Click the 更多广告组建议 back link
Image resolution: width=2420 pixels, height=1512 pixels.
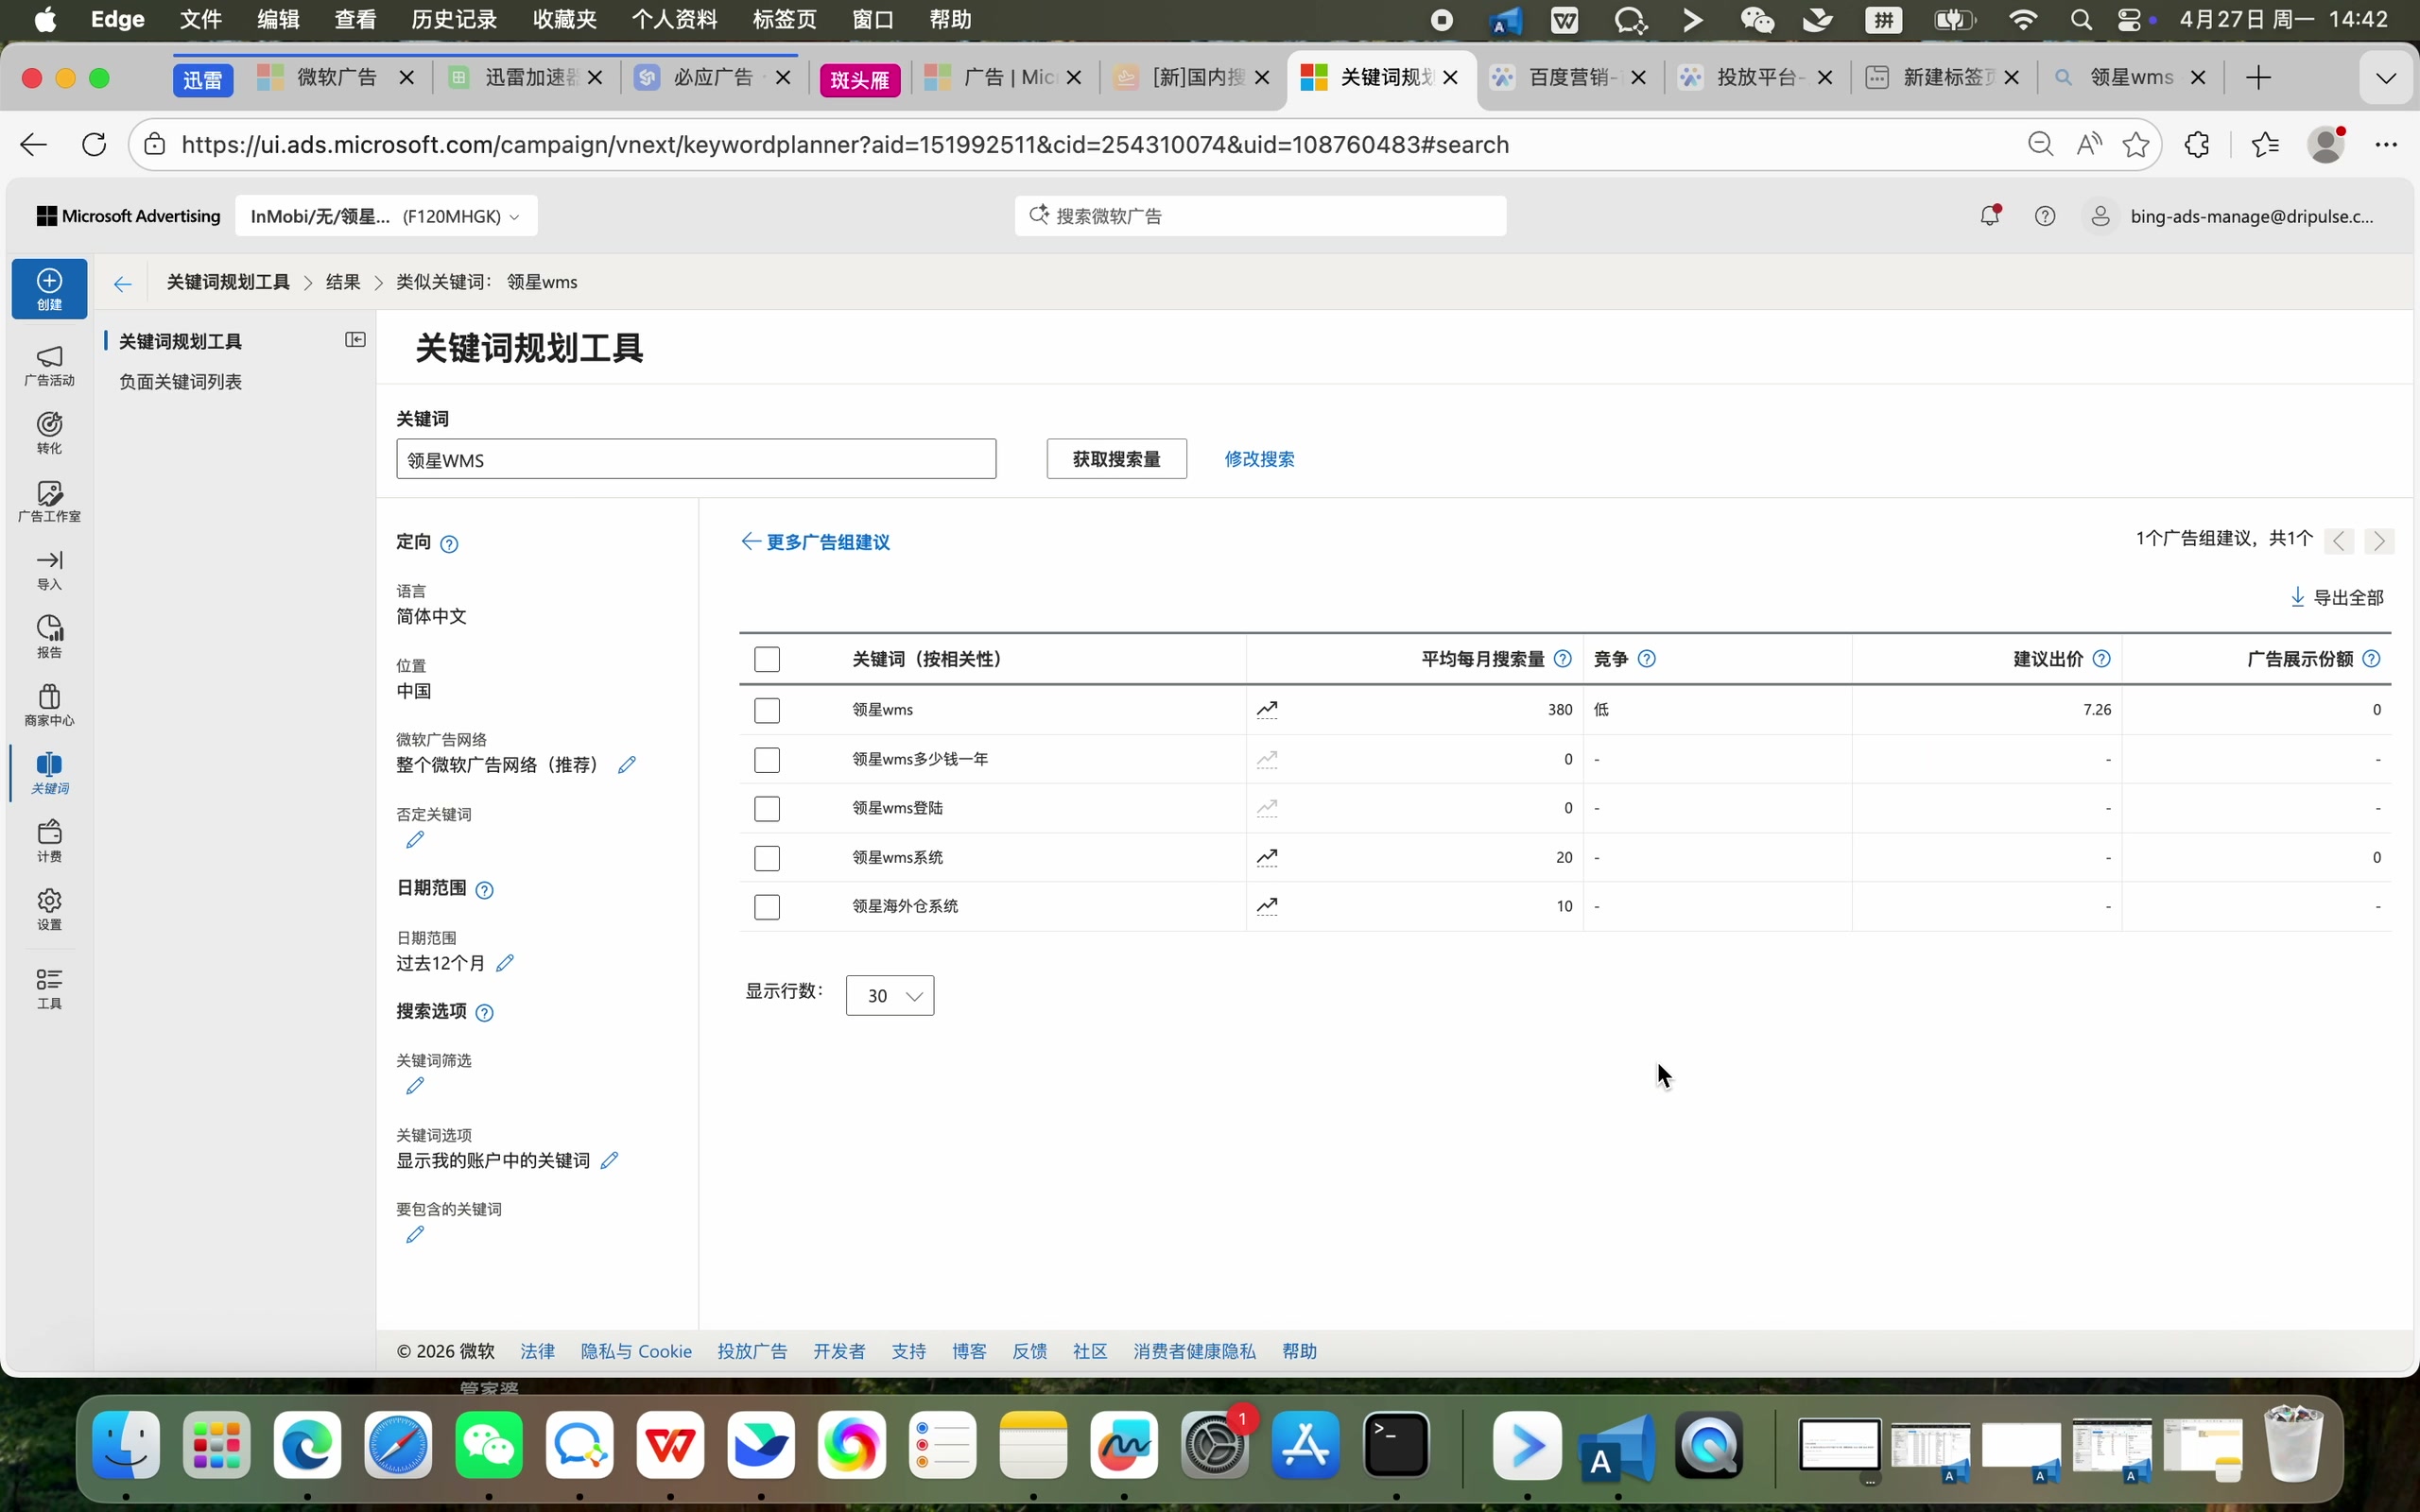coord(816,542)
